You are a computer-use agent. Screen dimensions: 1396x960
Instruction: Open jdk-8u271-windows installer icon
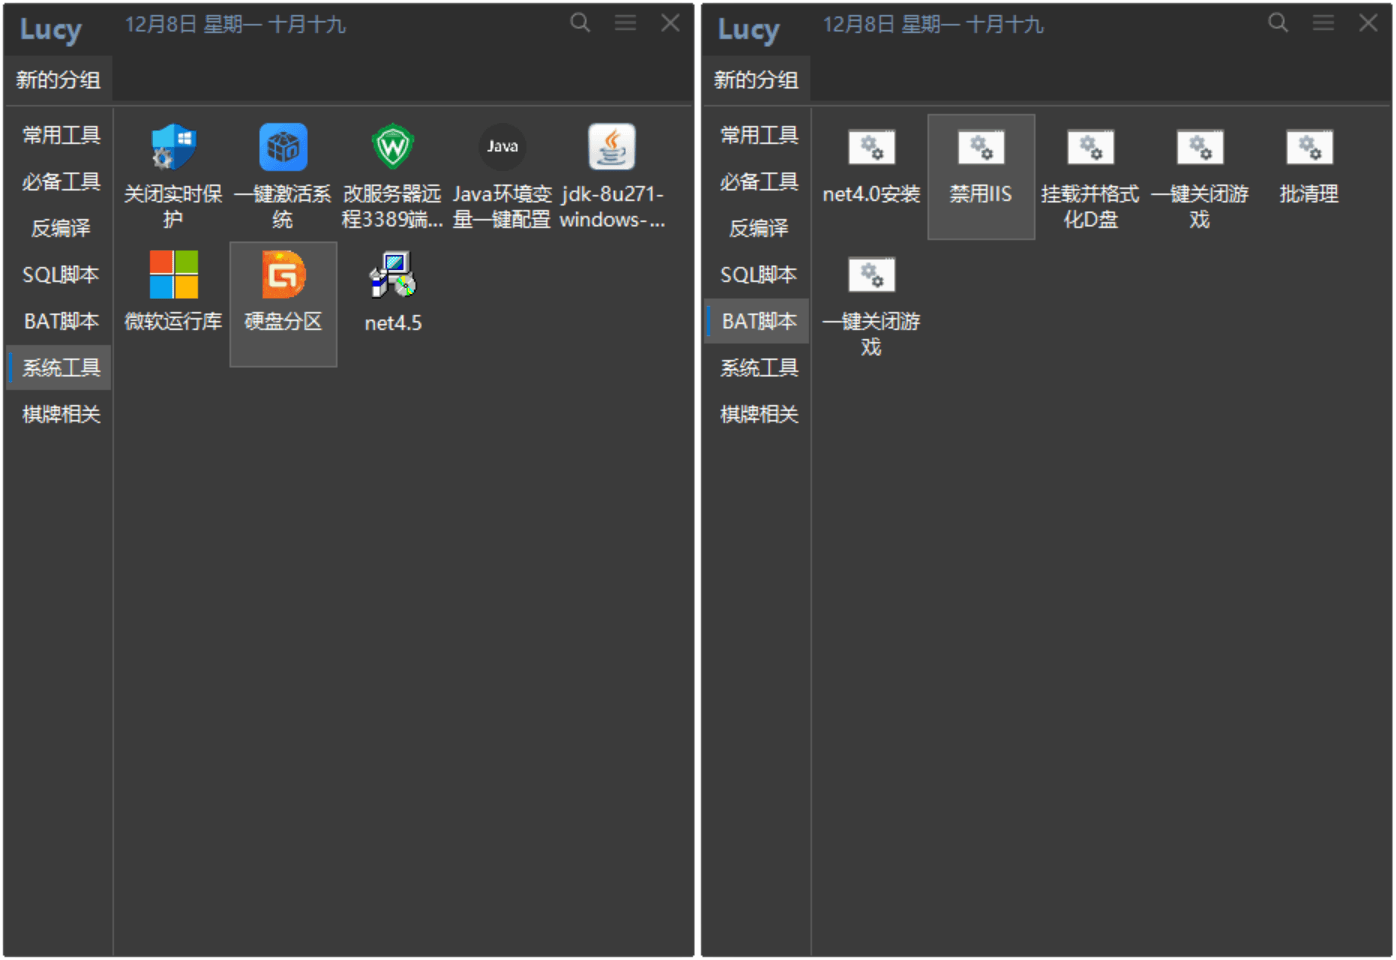click(x=612, y=148)
